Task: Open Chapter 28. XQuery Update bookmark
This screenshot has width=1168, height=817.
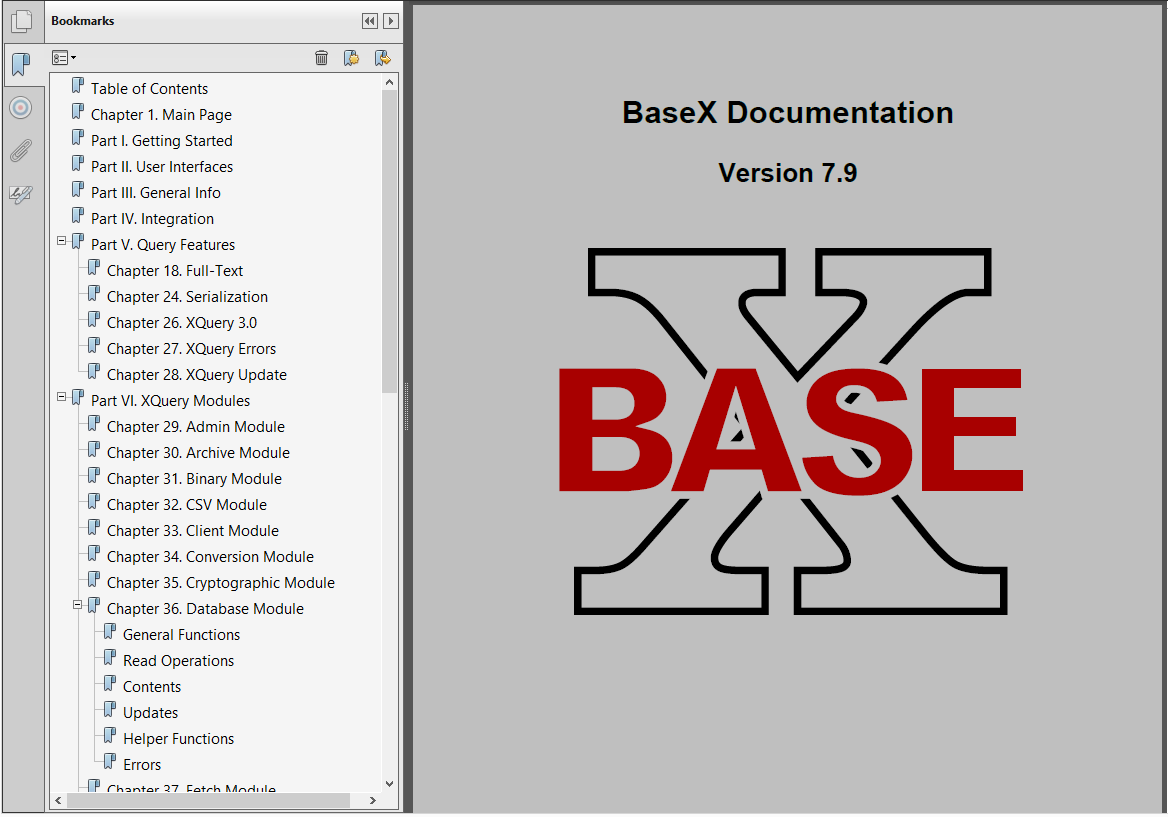Action: pyautogui.click(x=197, y=375)
